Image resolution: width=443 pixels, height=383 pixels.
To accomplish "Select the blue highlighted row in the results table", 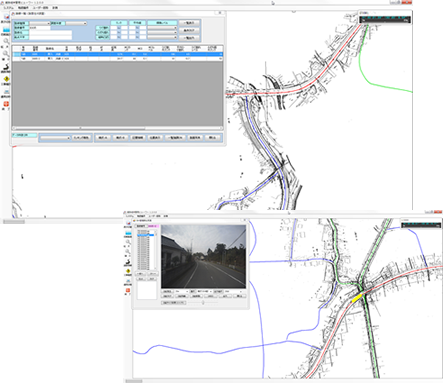I will pyautogui.click(x=117, y=54).
